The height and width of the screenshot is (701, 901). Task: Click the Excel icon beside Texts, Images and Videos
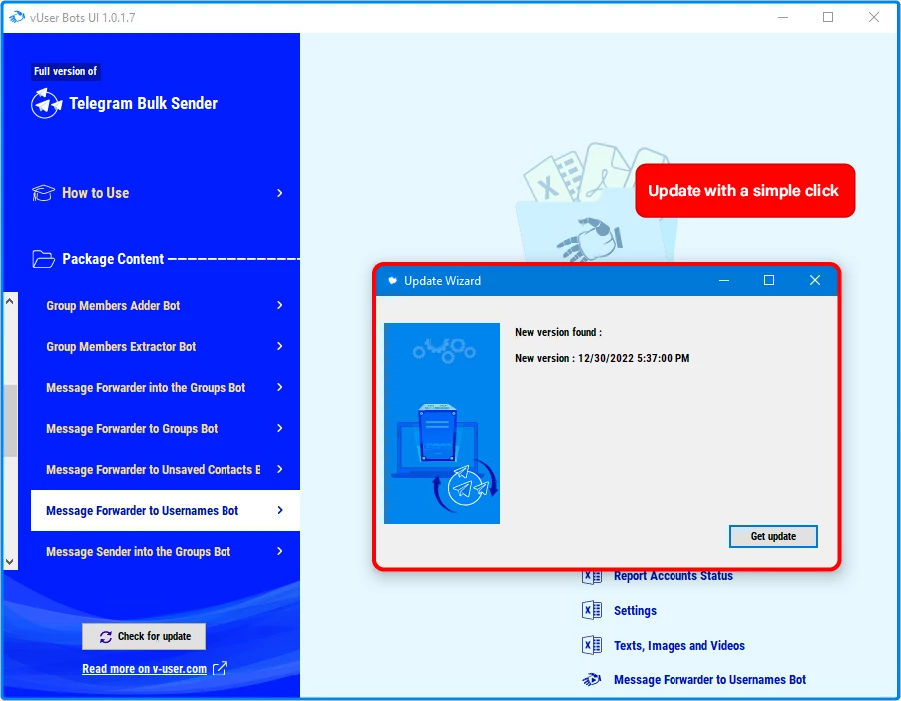coord(592,645)
